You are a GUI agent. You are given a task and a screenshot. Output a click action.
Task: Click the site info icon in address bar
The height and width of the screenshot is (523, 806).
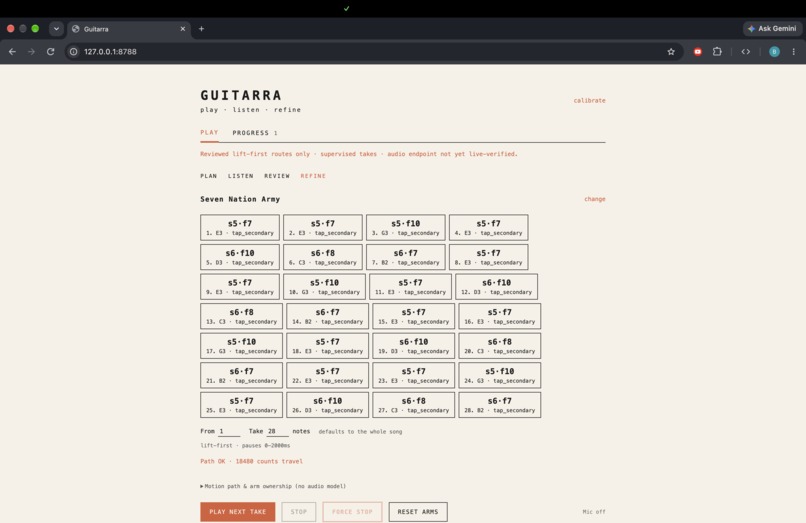click(74, 51)
